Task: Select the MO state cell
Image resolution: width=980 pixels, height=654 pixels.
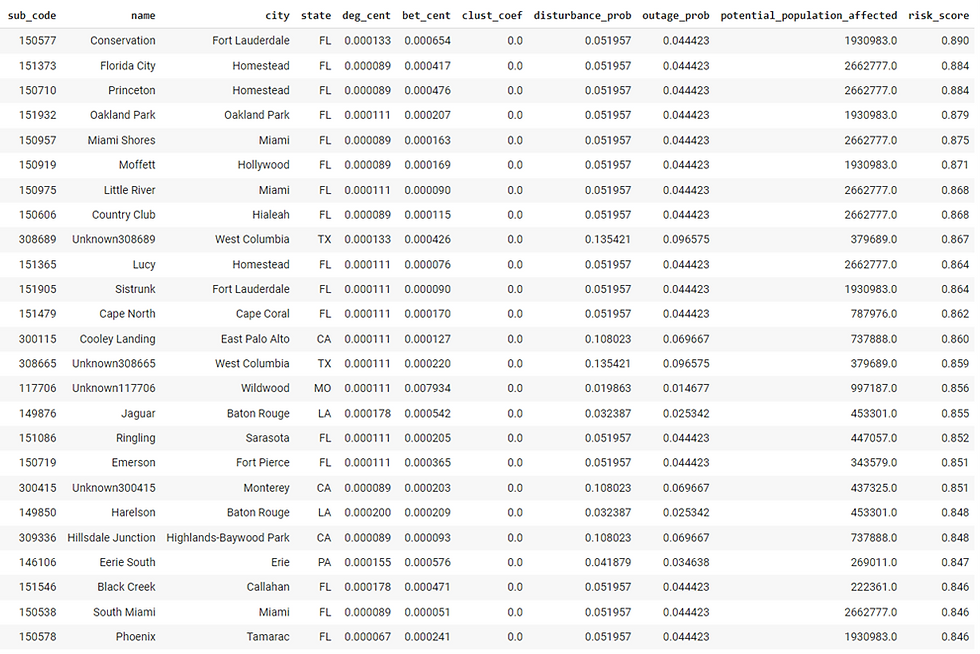Action: coord(322,388)
